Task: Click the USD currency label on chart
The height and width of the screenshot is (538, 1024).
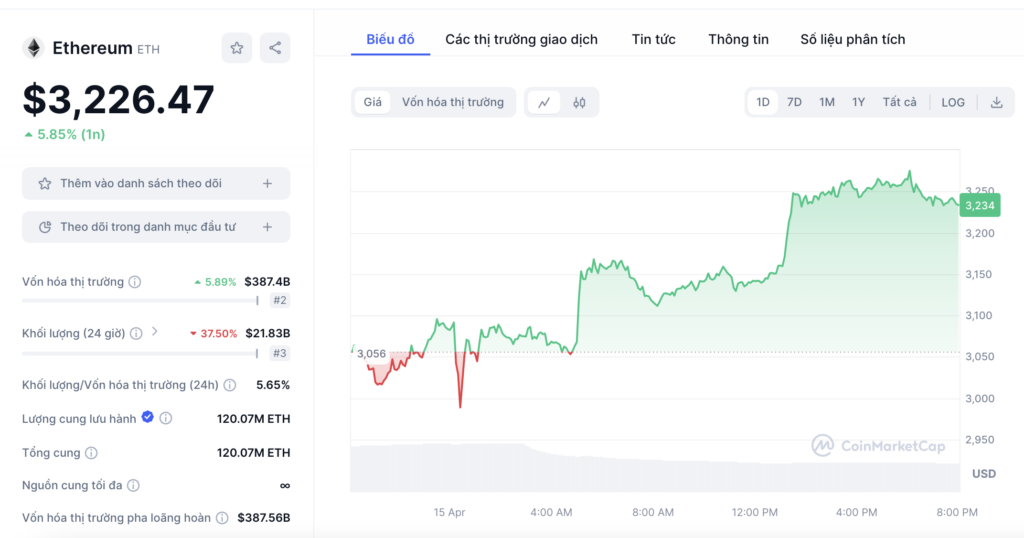Action: coord(984,474)
